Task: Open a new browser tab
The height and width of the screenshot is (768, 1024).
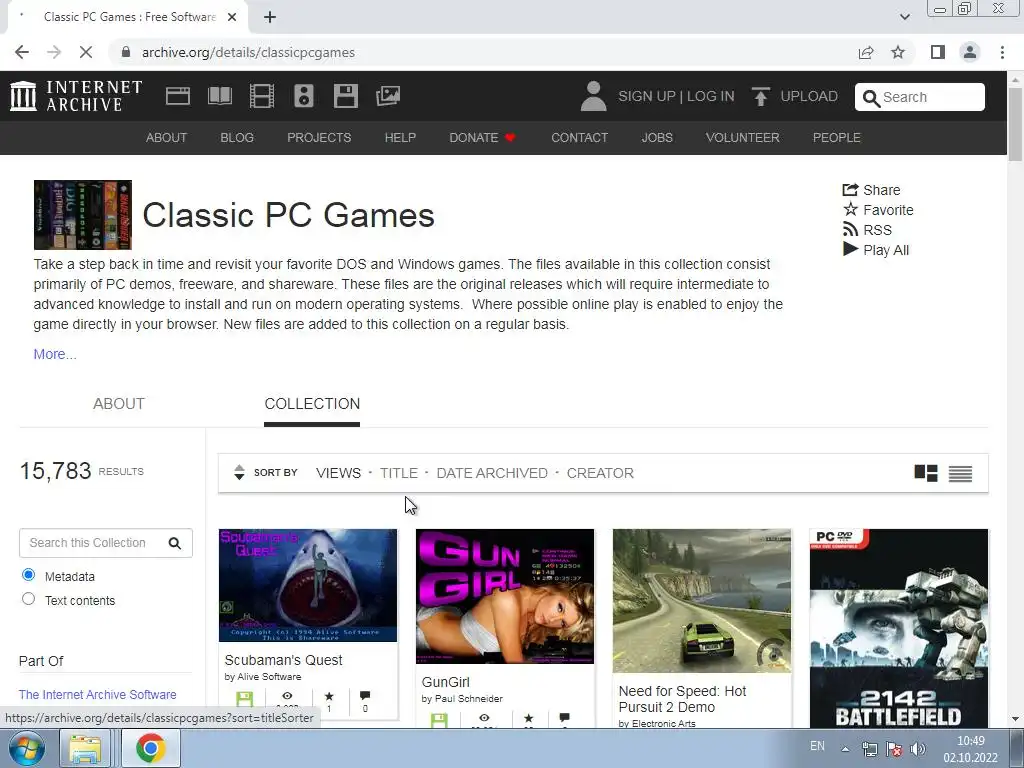Action: coord(270,17)
